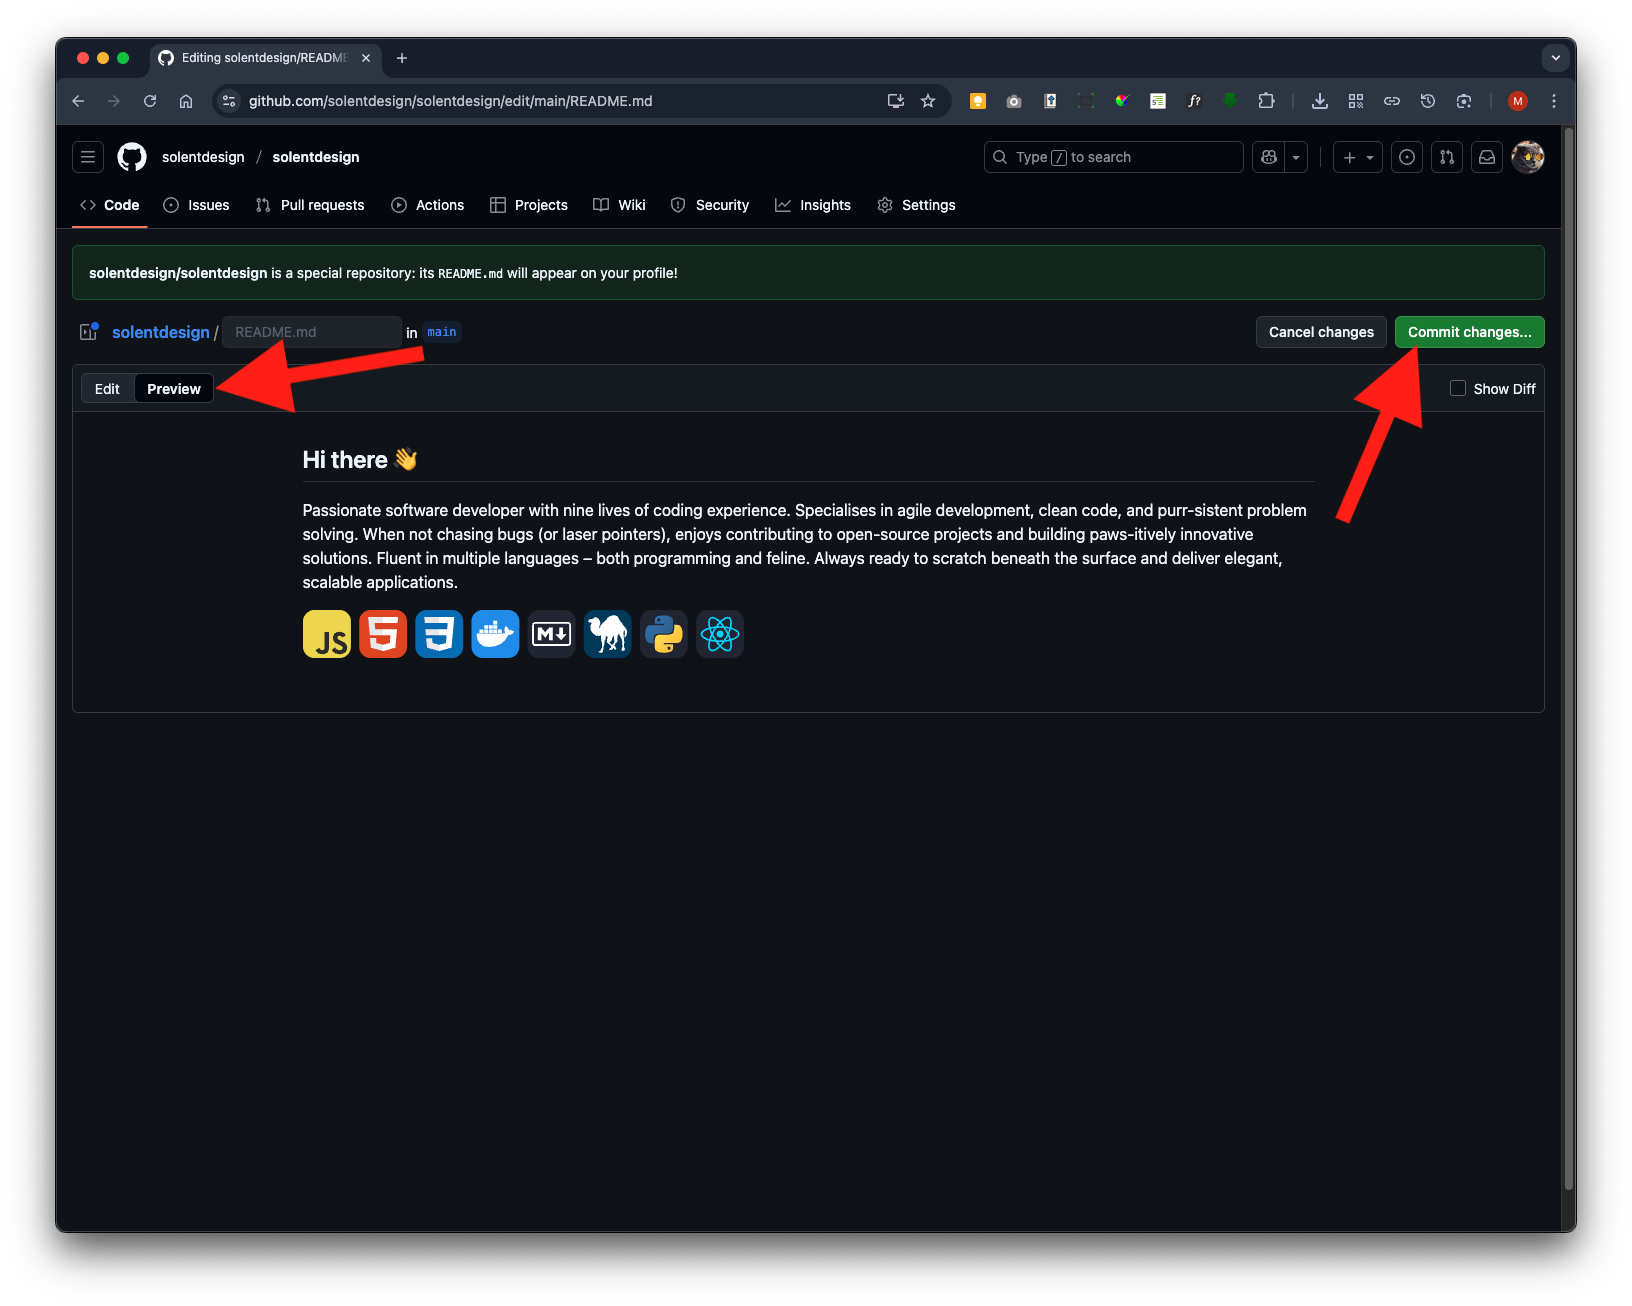Expand the browser tab list chevron
The width and height of the screenshot is (1632, 1306).
(x=1555, y=58)
